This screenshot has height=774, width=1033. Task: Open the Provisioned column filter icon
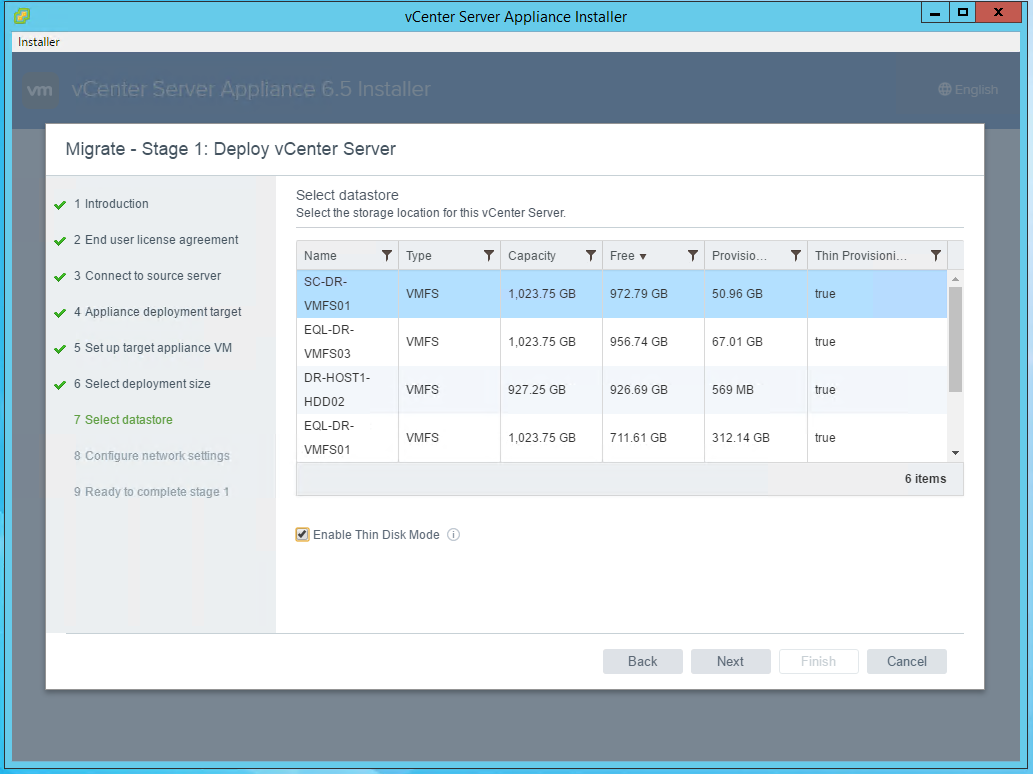[796, 256]
